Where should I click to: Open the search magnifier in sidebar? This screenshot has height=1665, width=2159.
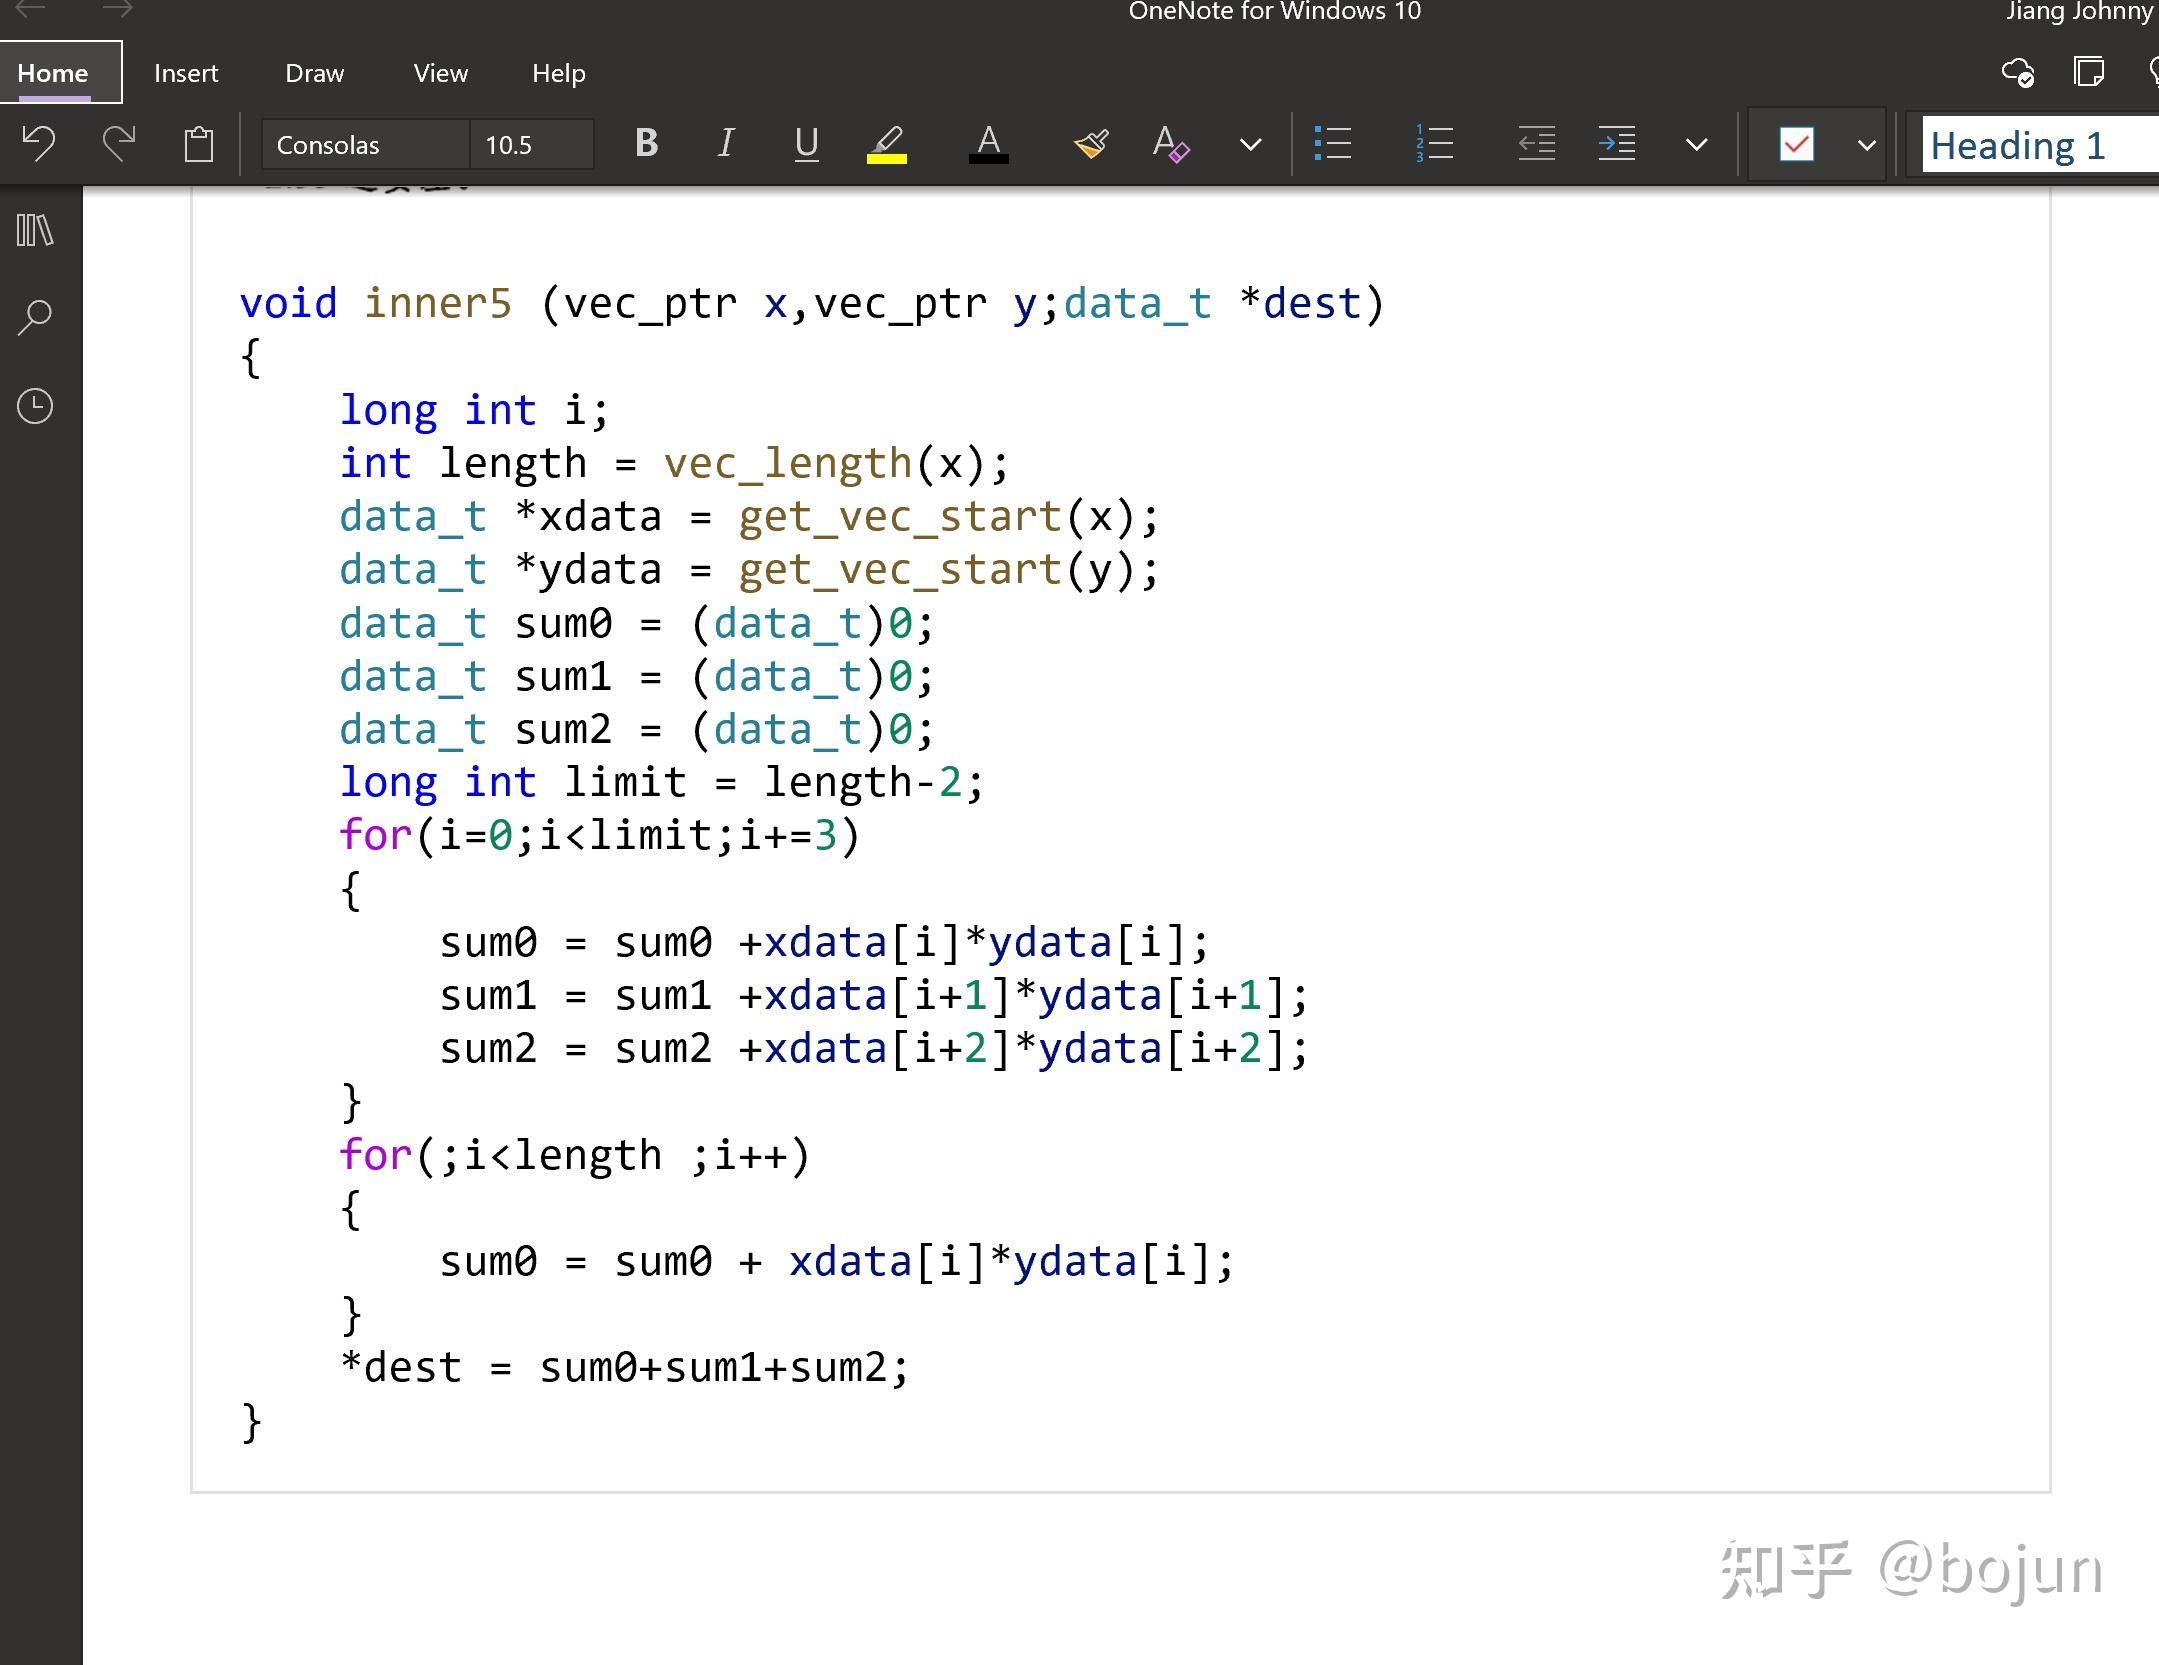click(x=35, y=318)
